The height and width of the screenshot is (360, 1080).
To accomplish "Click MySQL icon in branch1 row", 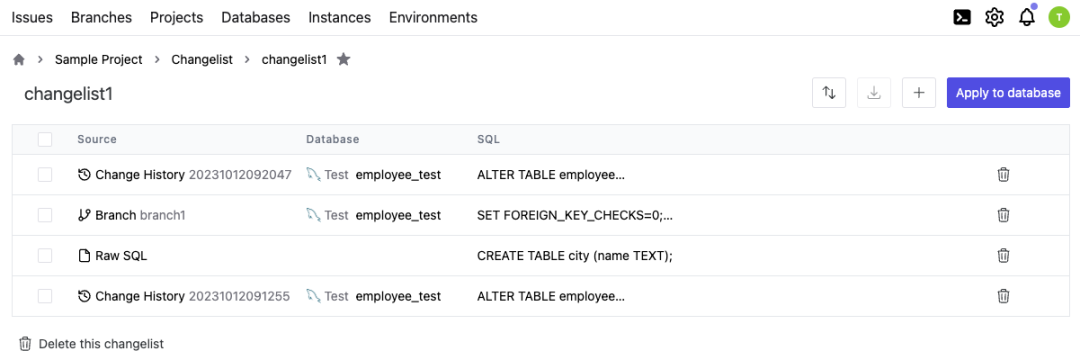I will tap(314, 215).
